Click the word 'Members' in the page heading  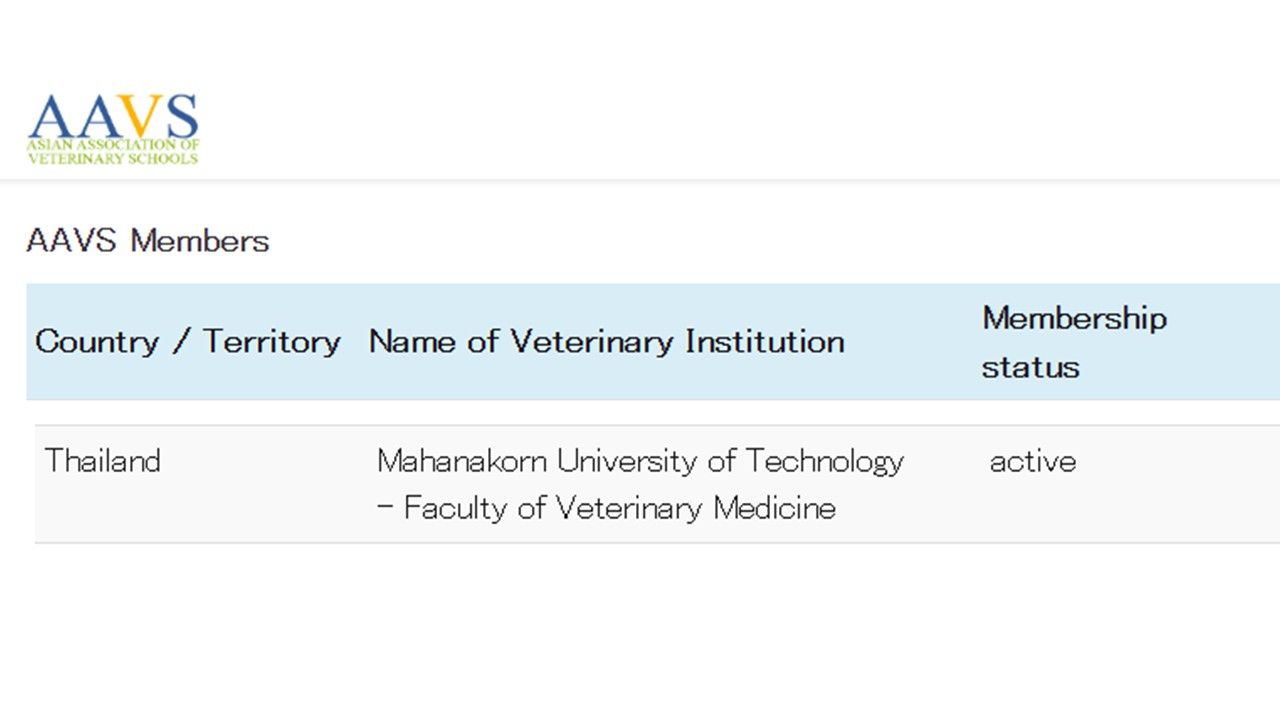pyautogui.click(x=200, y=241)
